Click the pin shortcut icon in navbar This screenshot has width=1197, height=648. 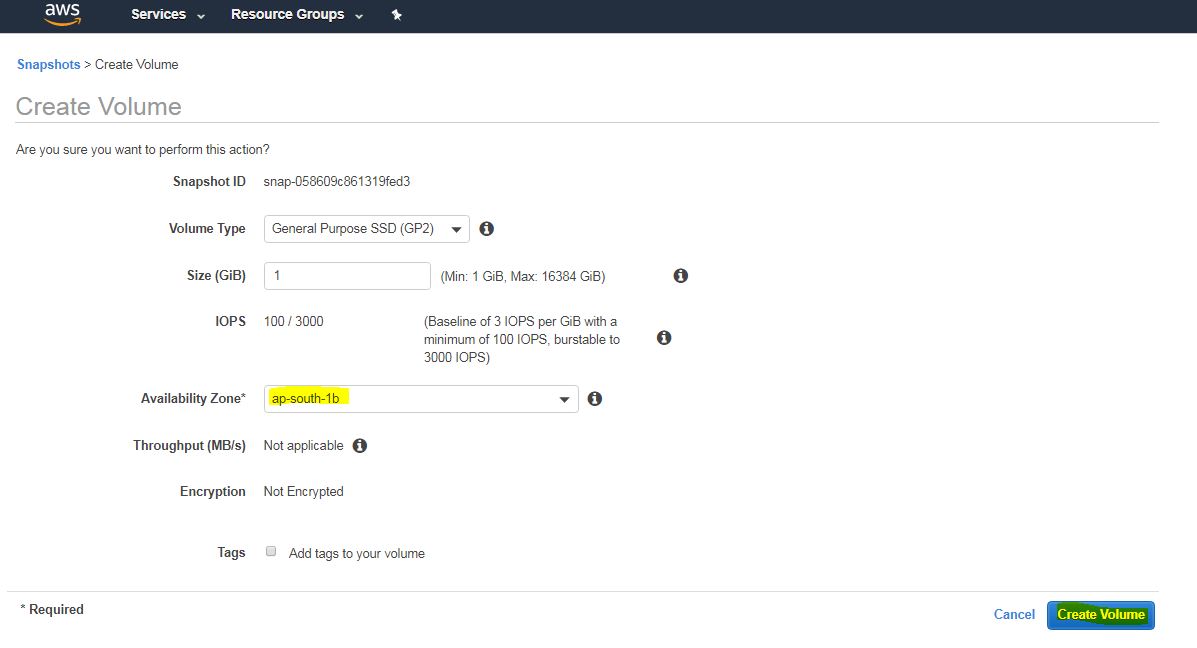[x=396, y=15]
